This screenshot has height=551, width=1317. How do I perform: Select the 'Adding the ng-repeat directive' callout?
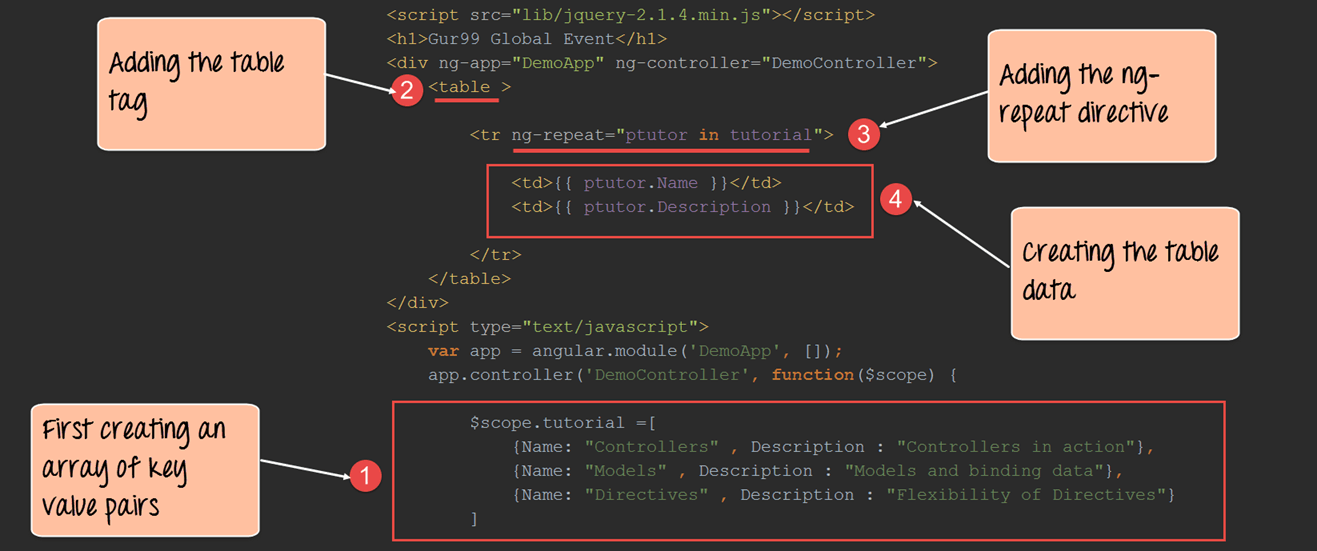[x=1101, y=95]
